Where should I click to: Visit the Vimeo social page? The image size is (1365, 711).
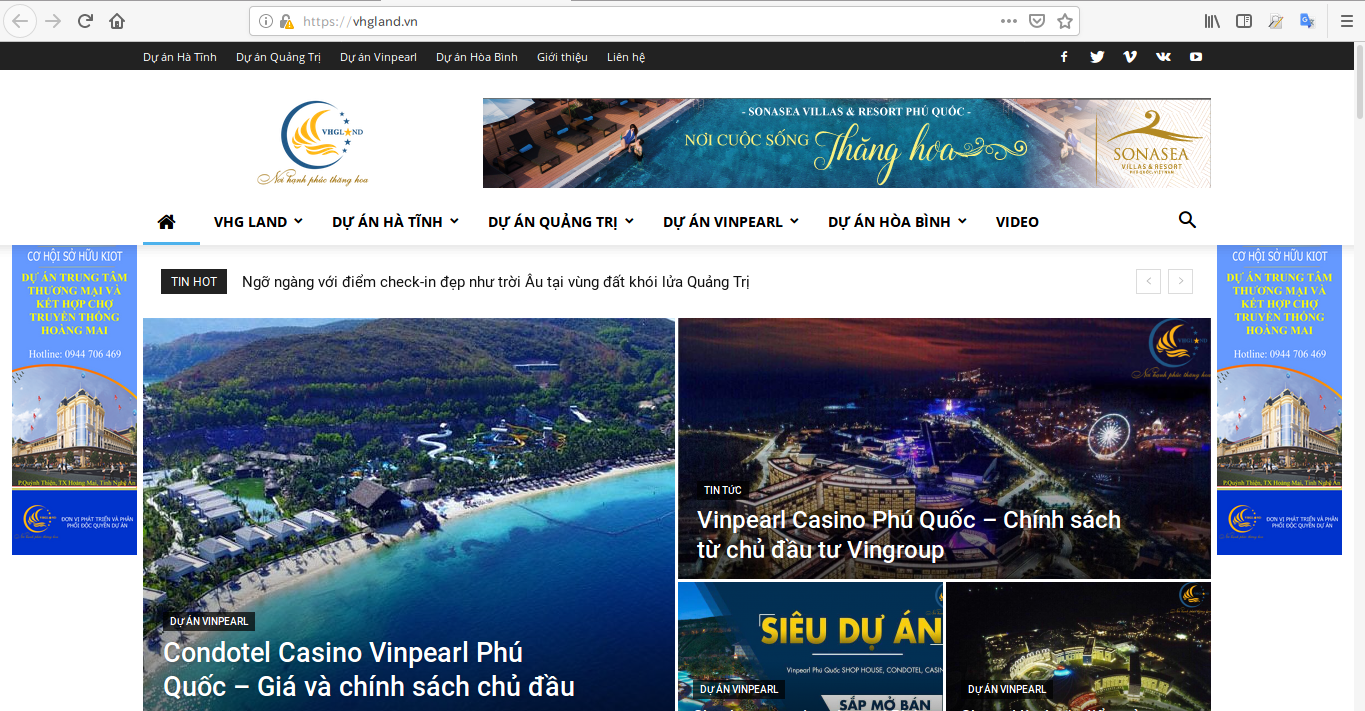pos(1130,57)
